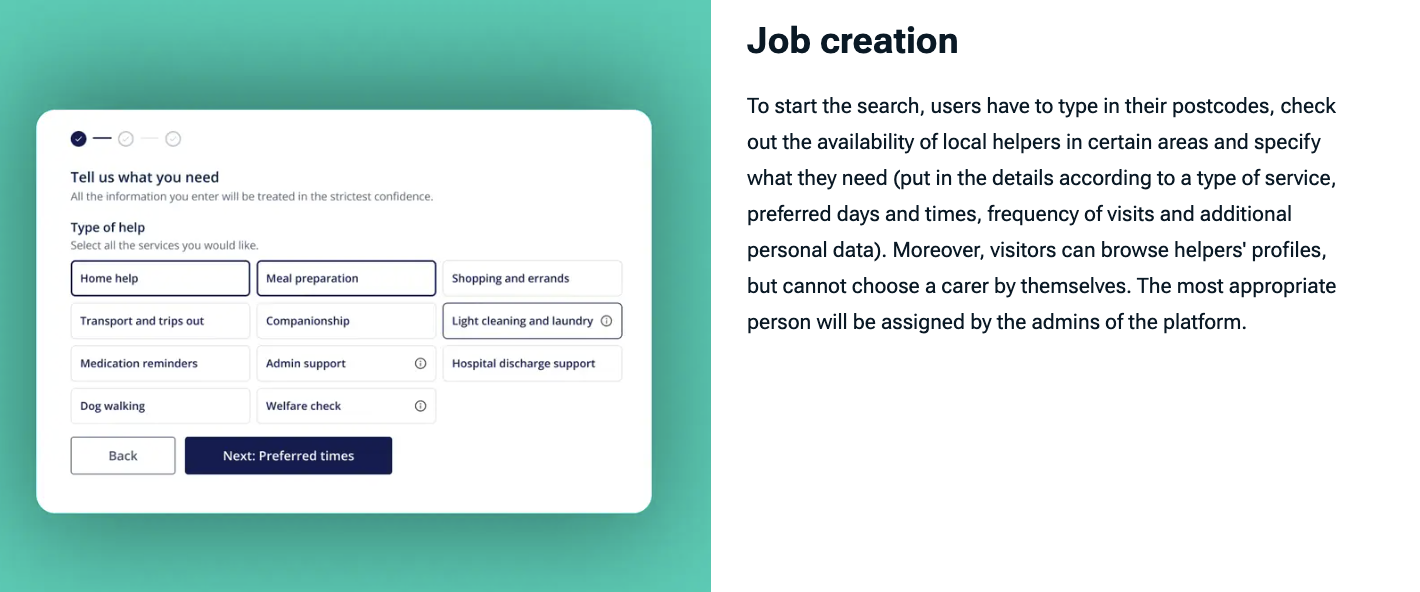This screenshot has height=592, width=1420.
Task: Deselect the Home help service option
Action: pyautogui.click(x=160, y=279)
